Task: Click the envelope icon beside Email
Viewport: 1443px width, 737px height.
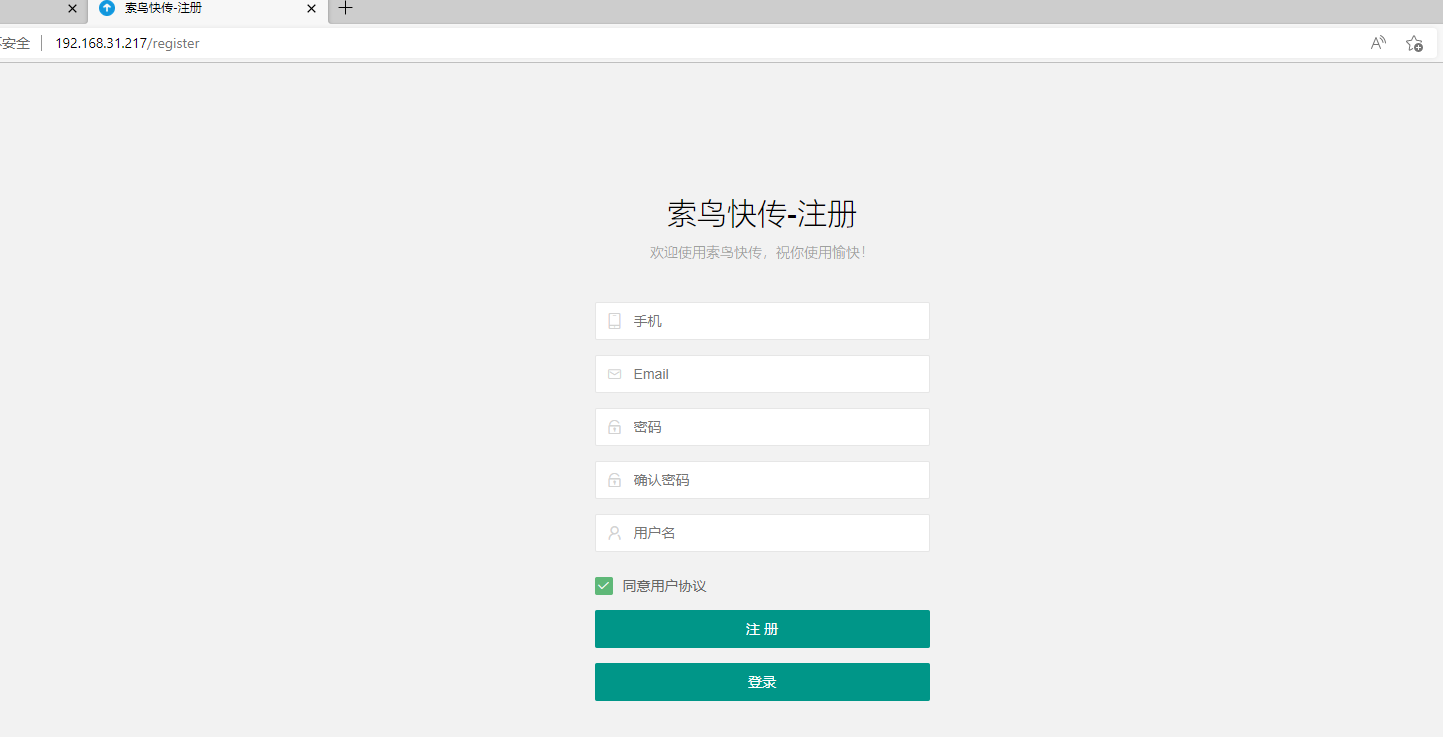Action: pyautogui.click(x=614, y=374)
